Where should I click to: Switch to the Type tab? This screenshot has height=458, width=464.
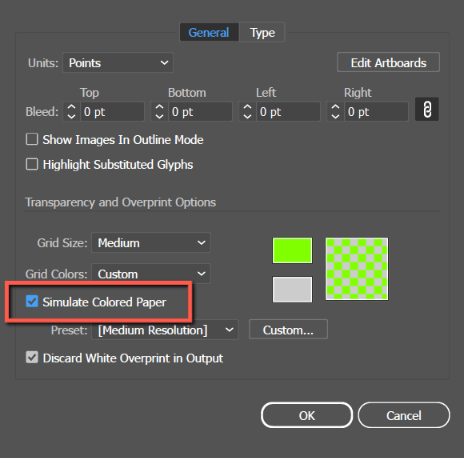[x=262, y=32]
